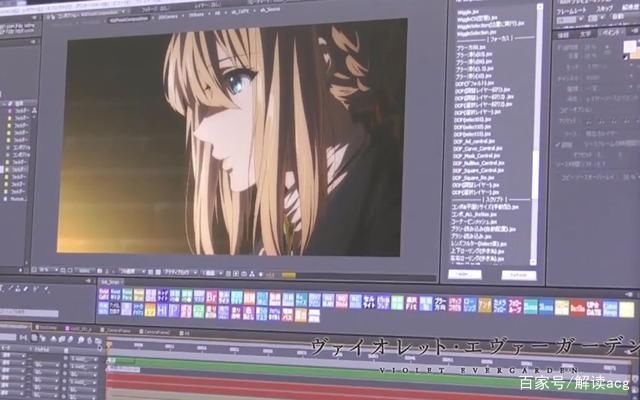
Task: Click the green "Demo" script icon
Action: [531, 306]
